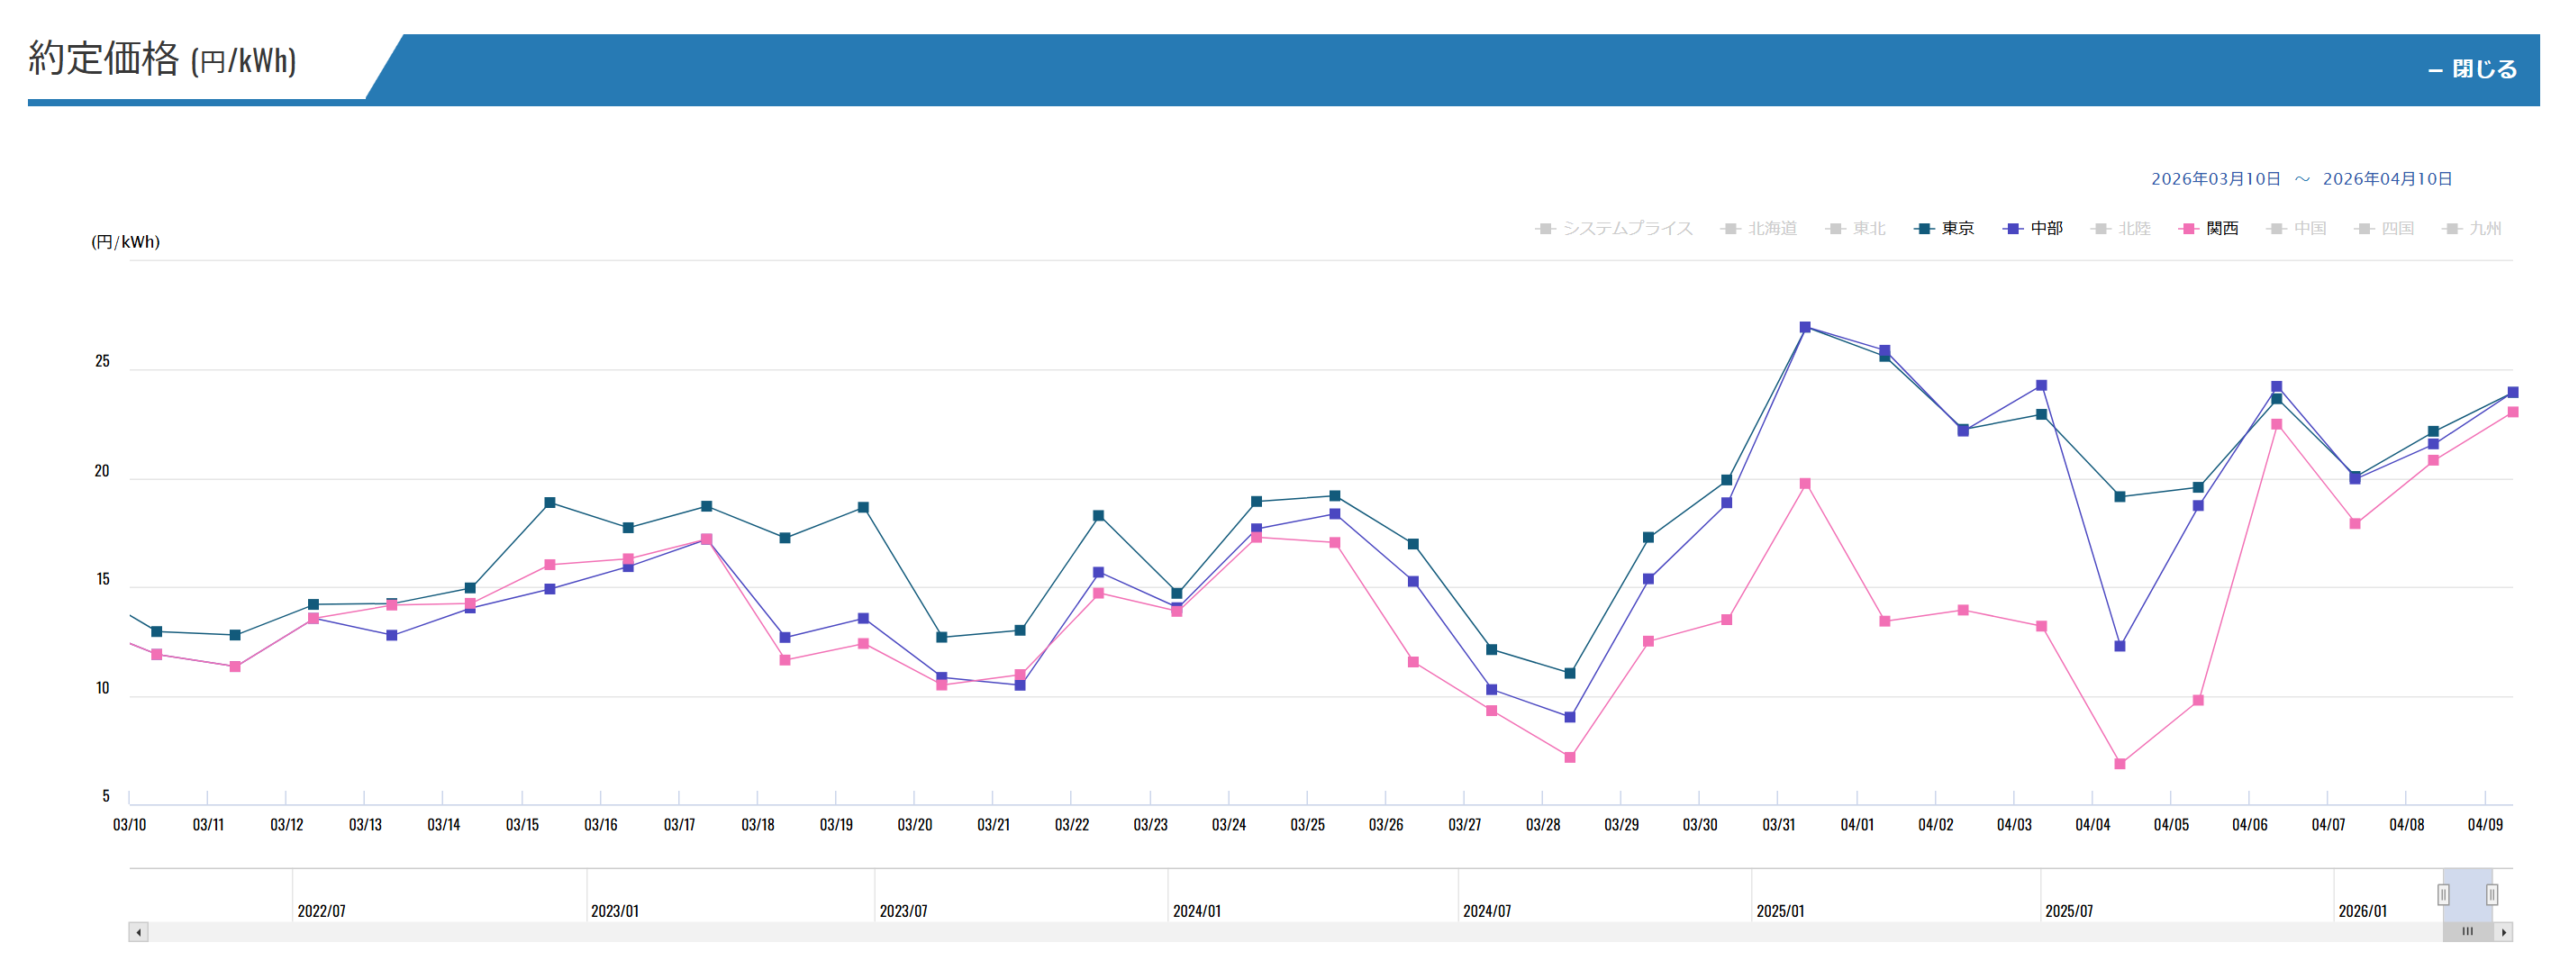Click the 中部 data point at 03/31 peak
Screen dimensions: 2560x970
1805,328
